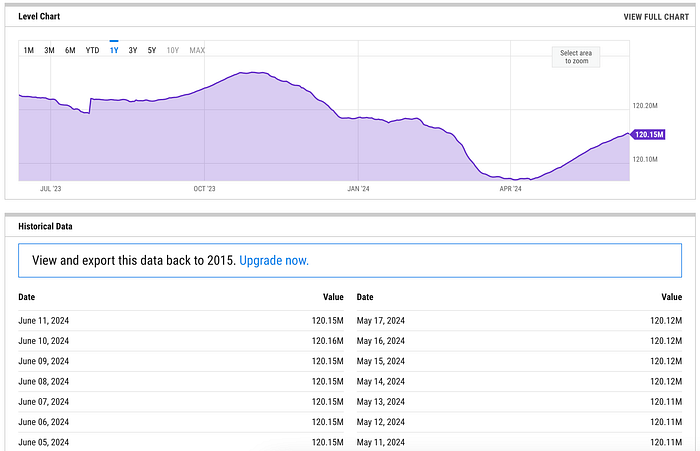The image size is (700, 451).
Task: Select the 1M time range tab
Action: [29, 50]
